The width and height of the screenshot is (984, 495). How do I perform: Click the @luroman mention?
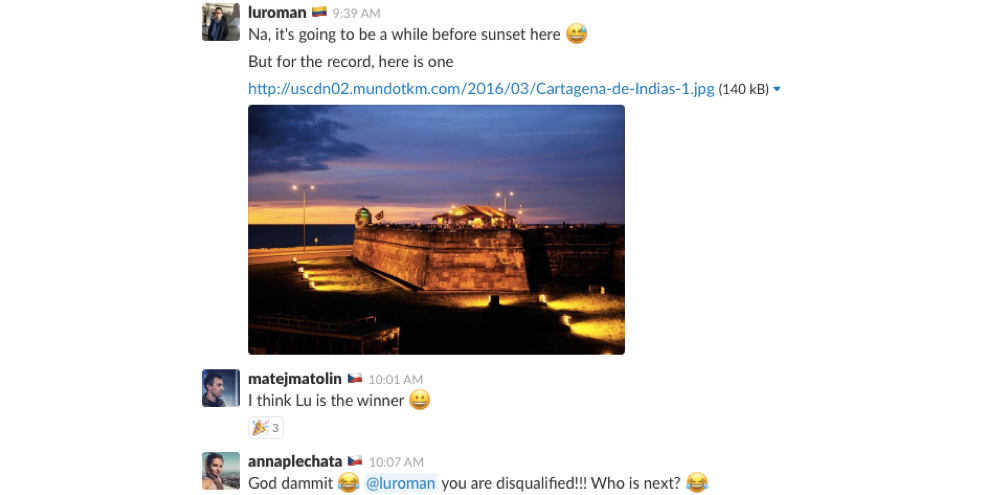[x=400, y=483]
